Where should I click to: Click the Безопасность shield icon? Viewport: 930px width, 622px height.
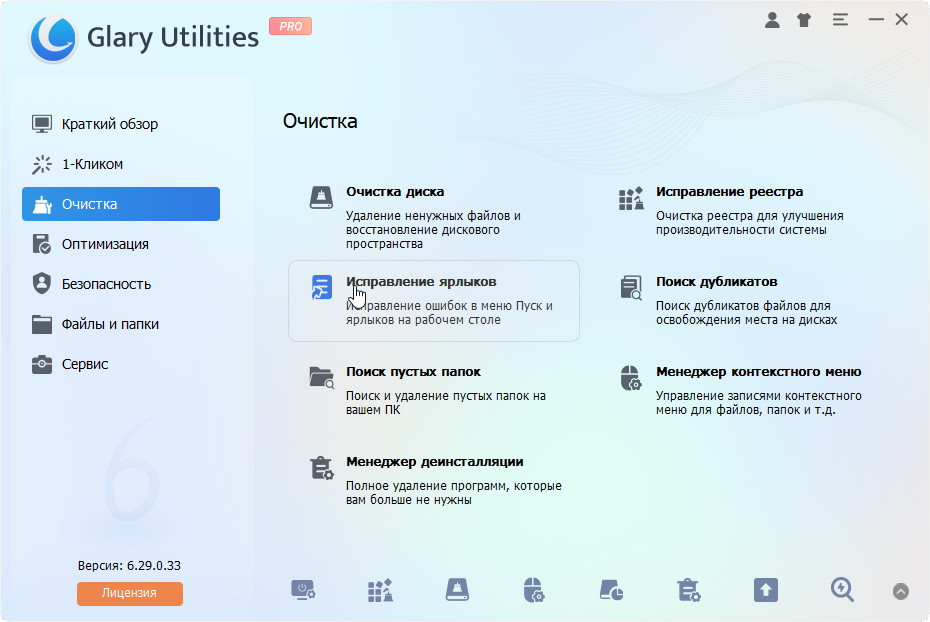tap(42, 283)
